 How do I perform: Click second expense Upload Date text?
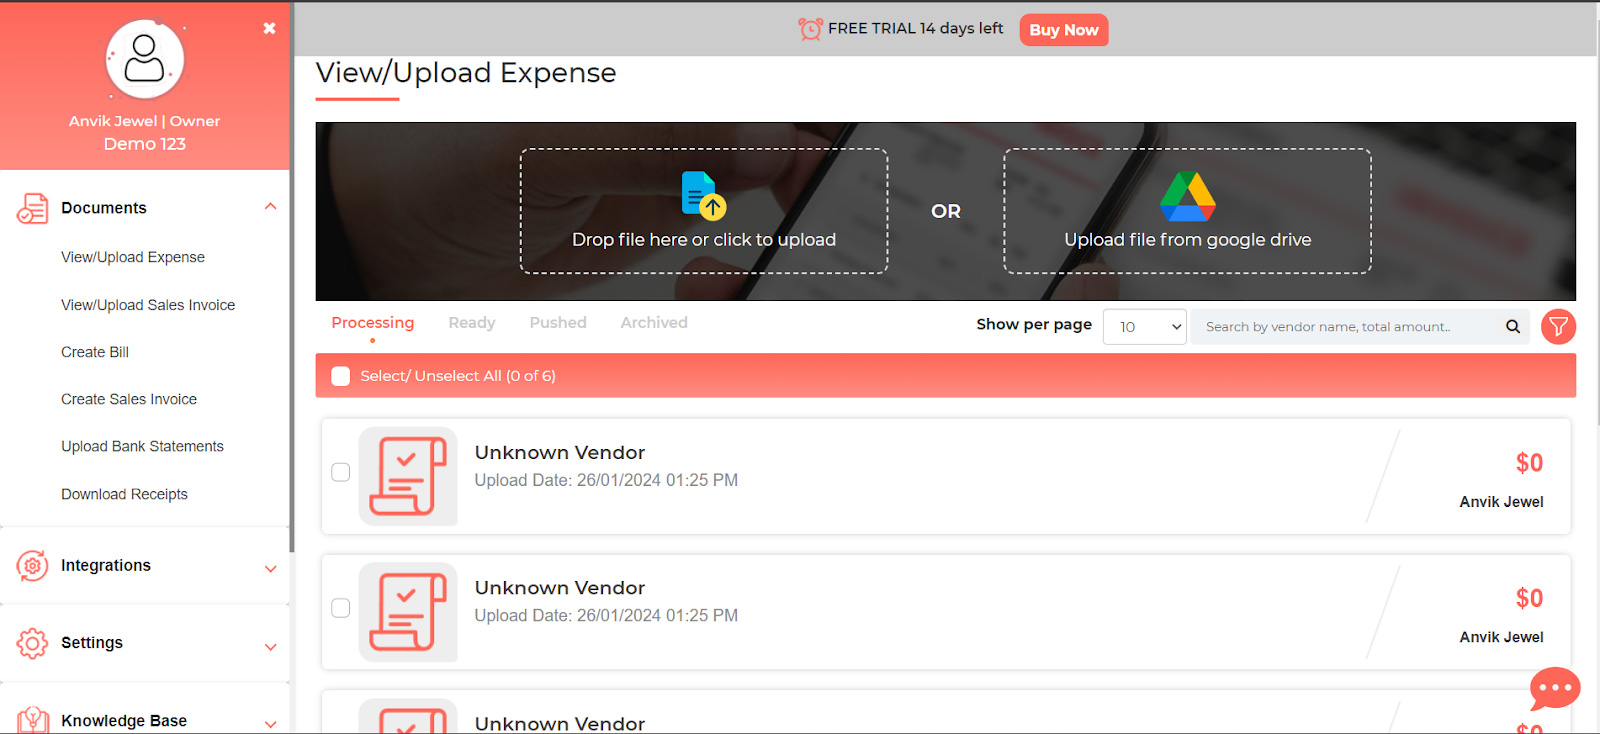click(x=606, y=615)
